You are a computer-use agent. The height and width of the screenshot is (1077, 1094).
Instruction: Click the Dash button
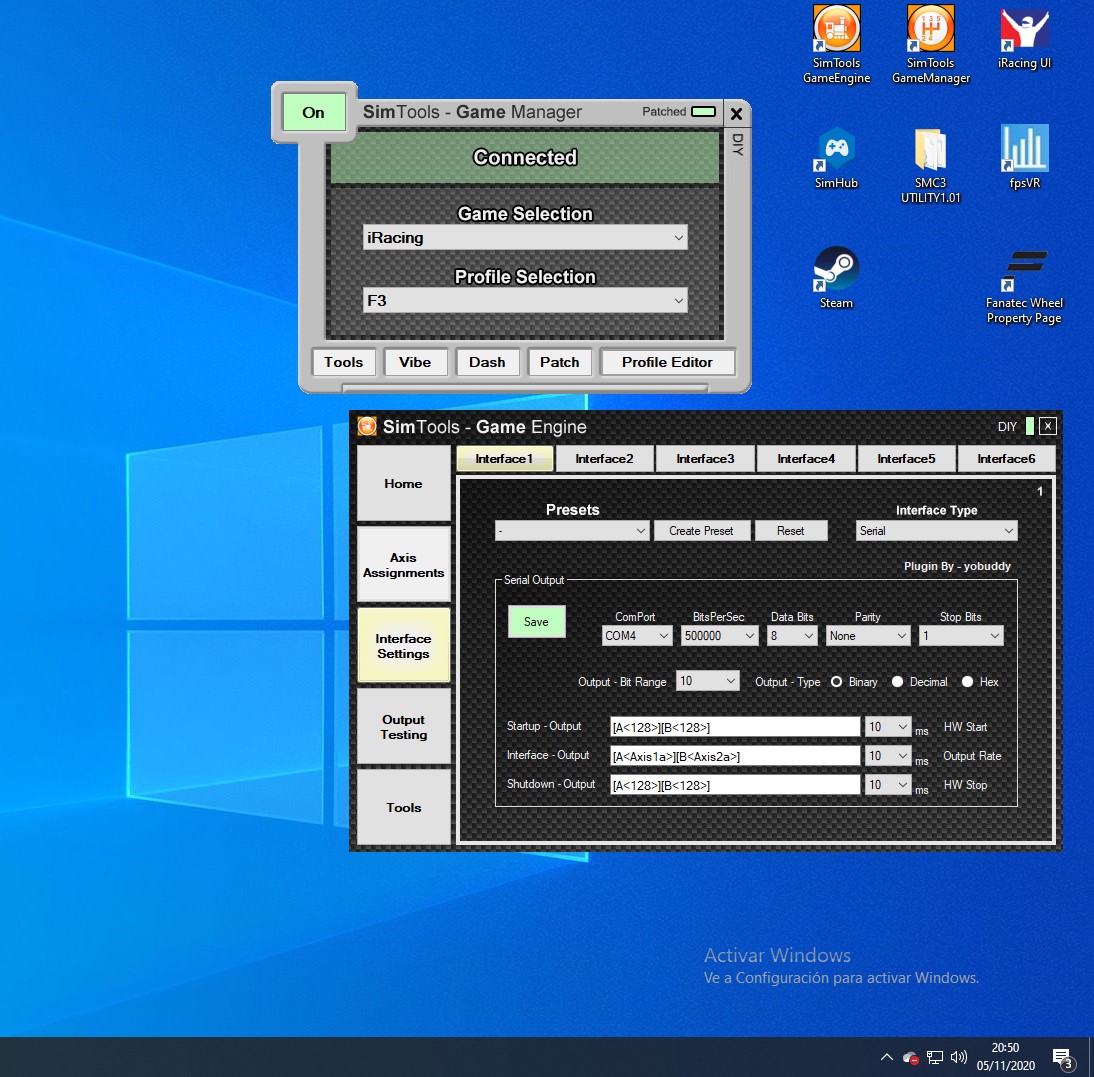pyautogui.click(x=487, y=362)
